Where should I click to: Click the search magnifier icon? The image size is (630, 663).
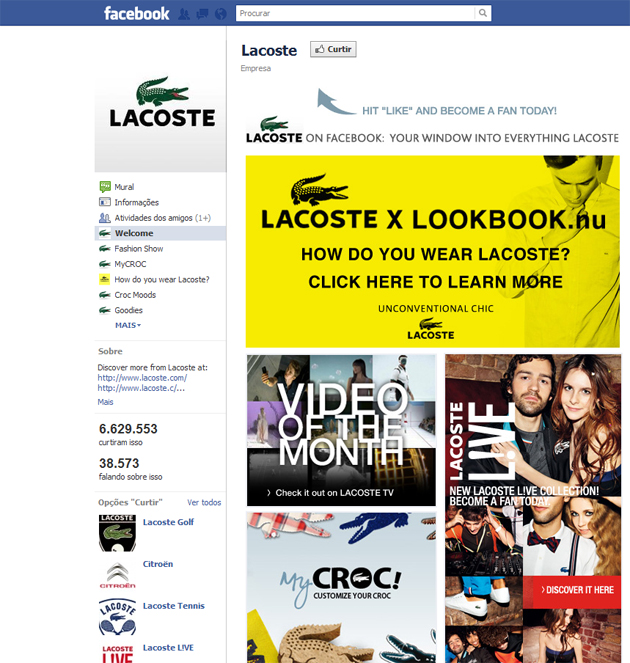[x=482, y=13]
